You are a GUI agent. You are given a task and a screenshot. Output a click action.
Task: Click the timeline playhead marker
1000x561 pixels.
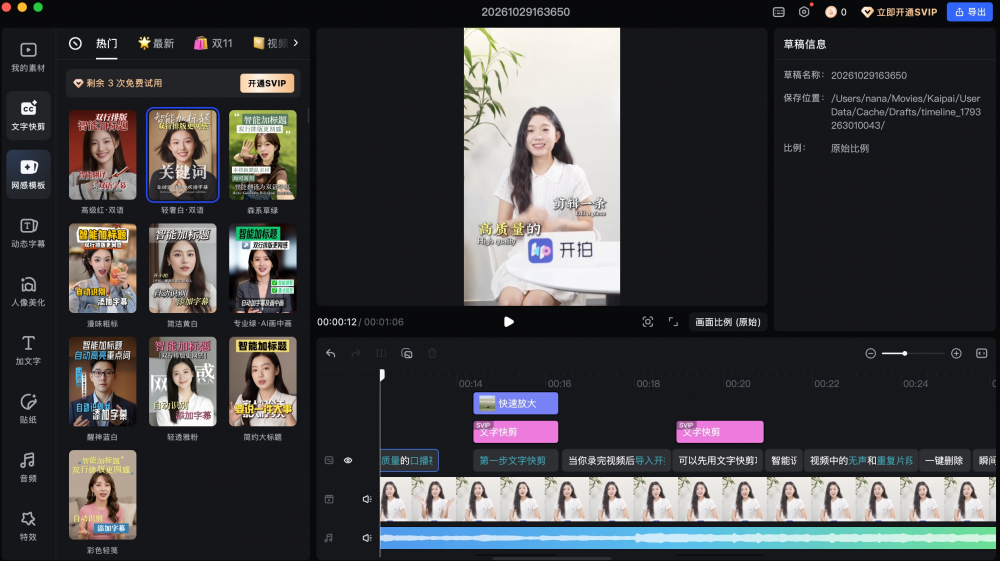click(x=382, y=374)
